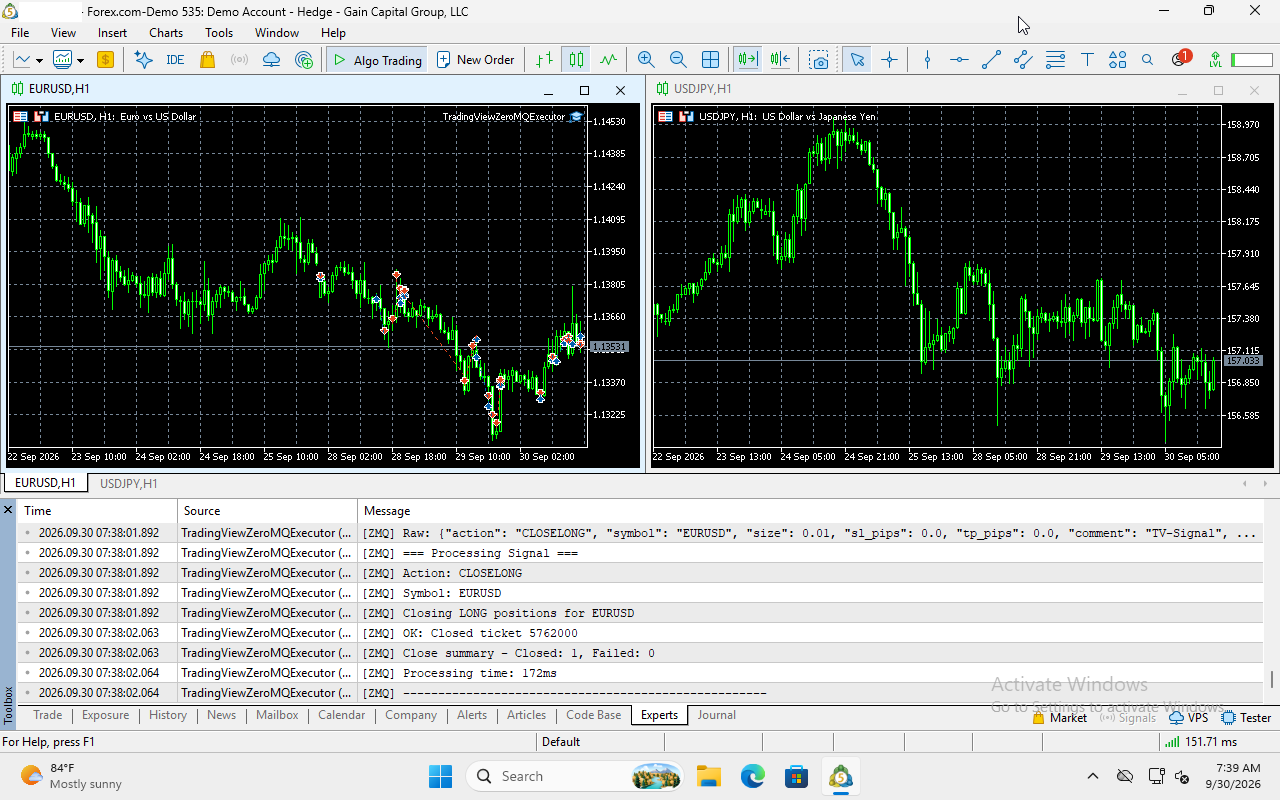The image size is (1280, 800).
Task: Switch chart to candlestick mode
Action: tap(576, 60)
